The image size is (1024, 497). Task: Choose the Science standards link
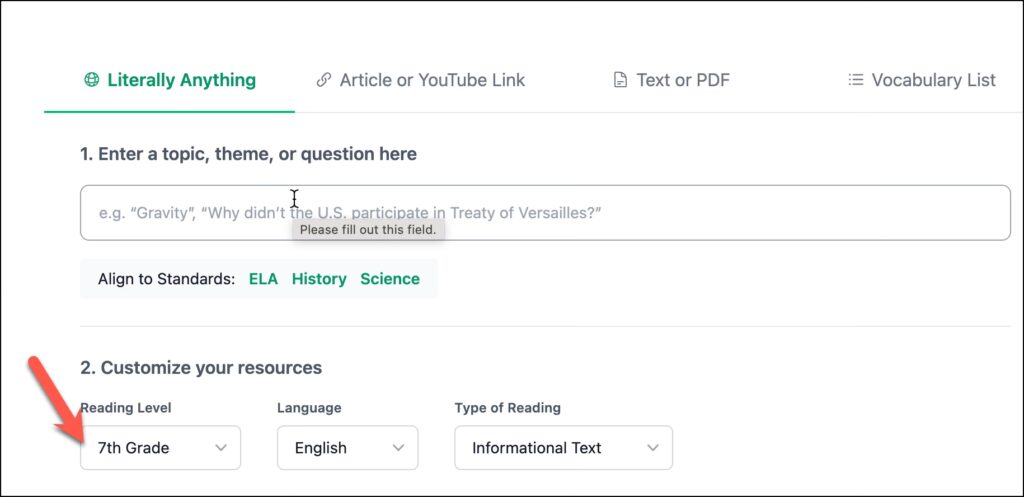(x=390, y=279)
